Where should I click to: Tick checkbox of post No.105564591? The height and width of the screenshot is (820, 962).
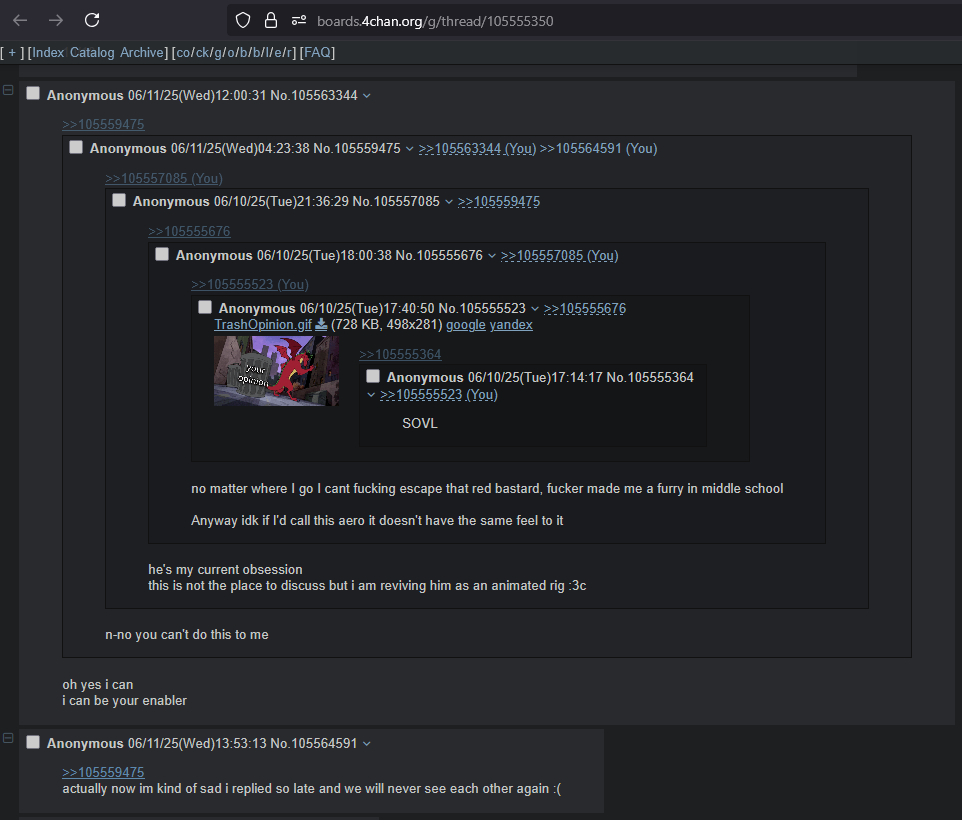[33, 742]
